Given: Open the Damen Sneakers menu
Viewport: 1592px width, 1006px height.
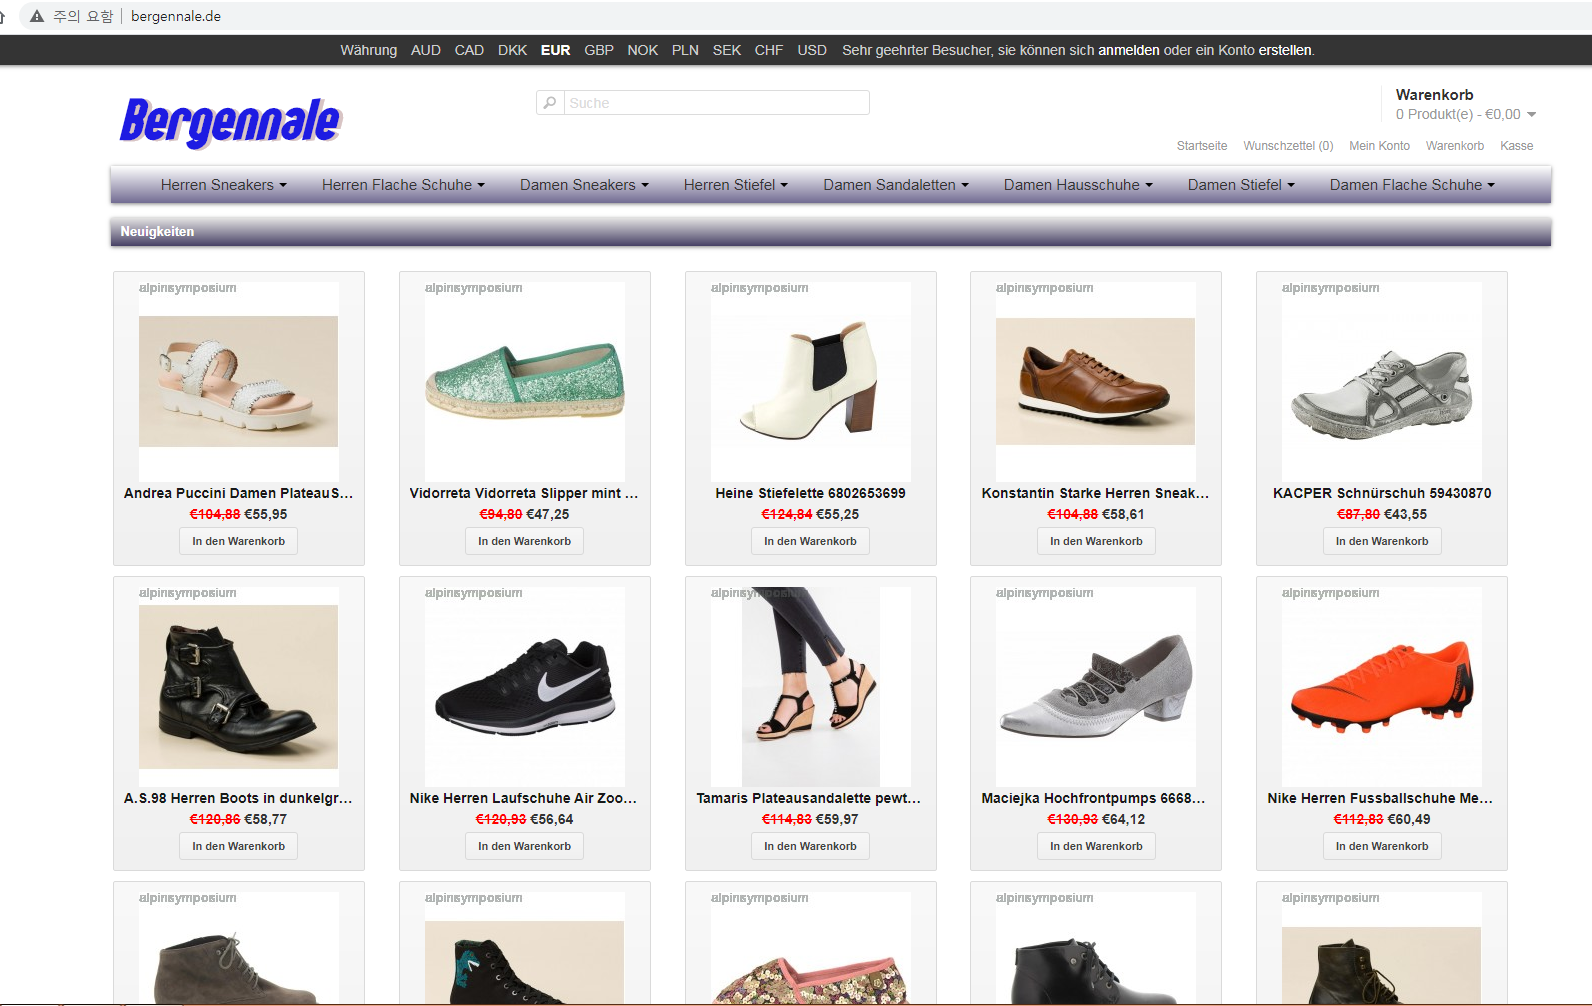Looking at the screenshot, I should click(584, 185).
